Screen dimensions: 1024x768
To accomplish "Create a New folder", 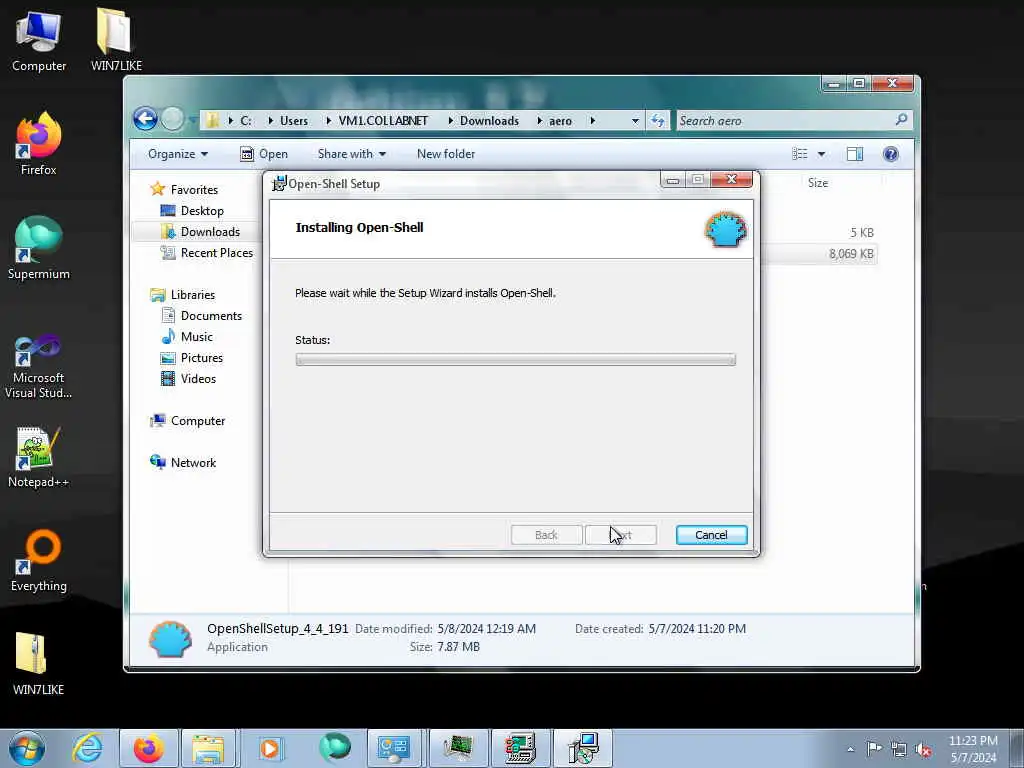I will coord(446,154).
